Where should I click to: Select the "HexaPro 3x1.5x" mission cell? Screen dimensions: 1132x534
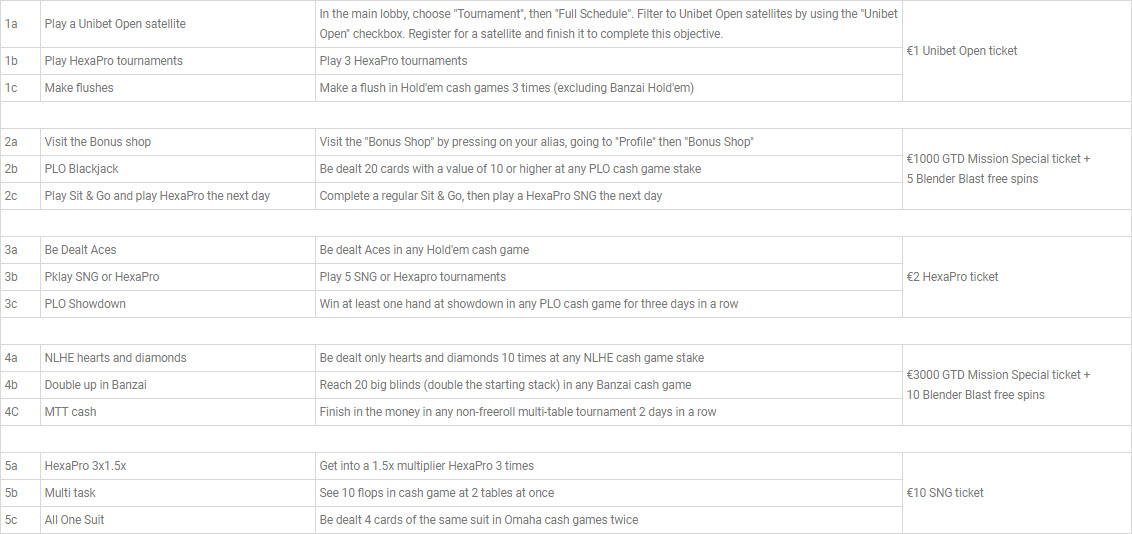point(178,466)
